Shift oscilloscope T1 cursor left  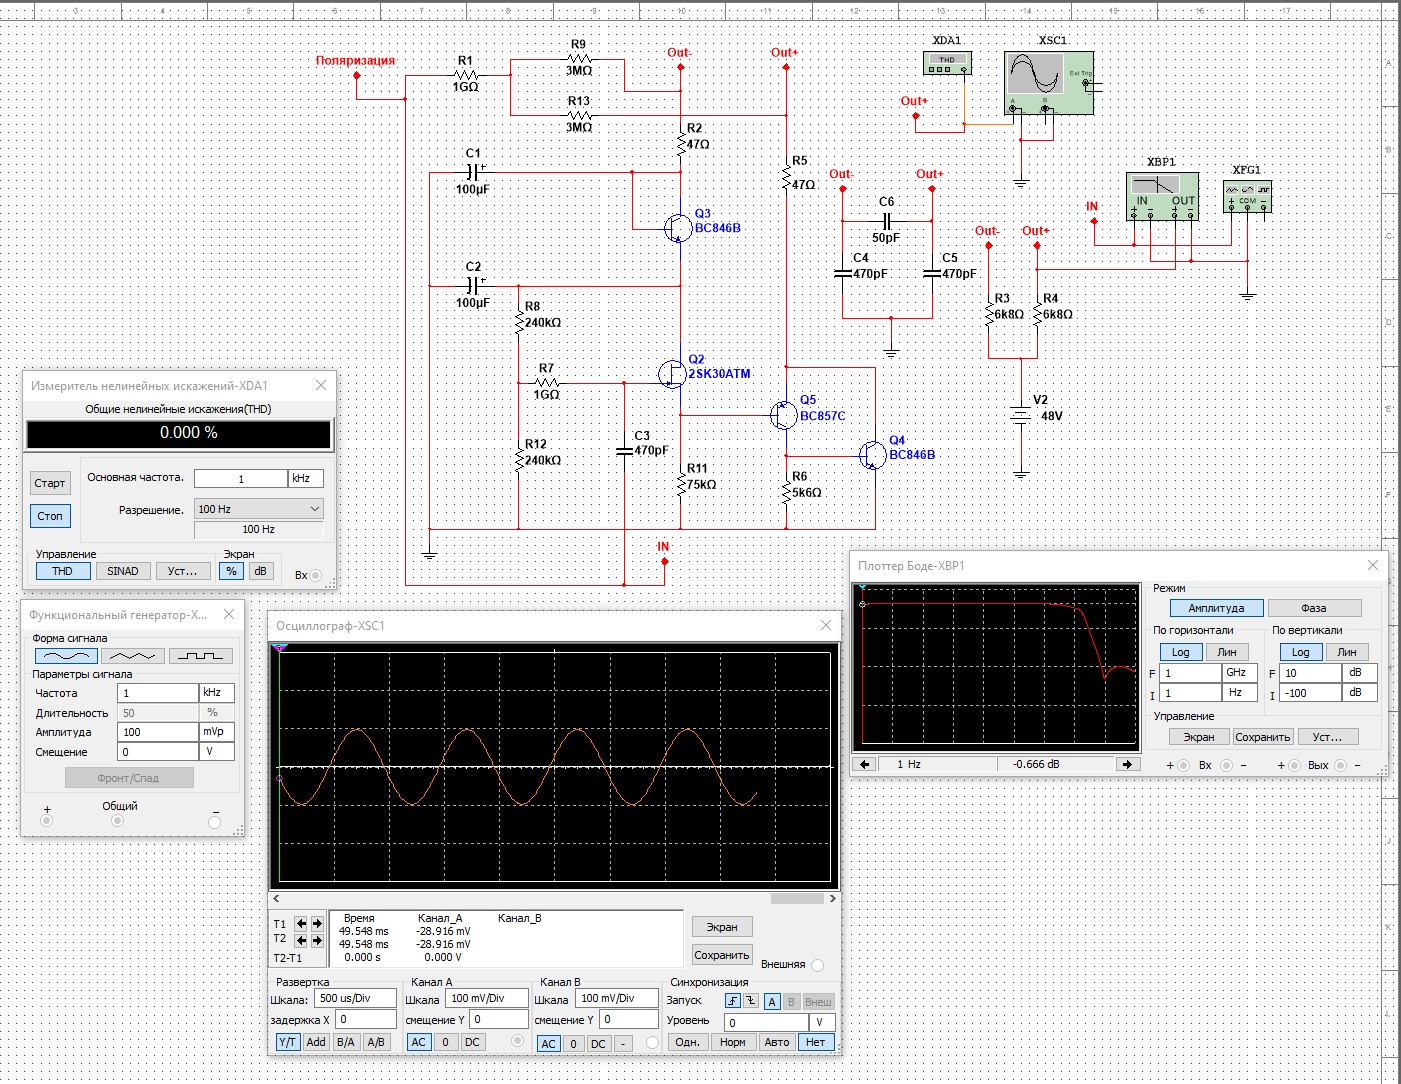tap(301, 924)
